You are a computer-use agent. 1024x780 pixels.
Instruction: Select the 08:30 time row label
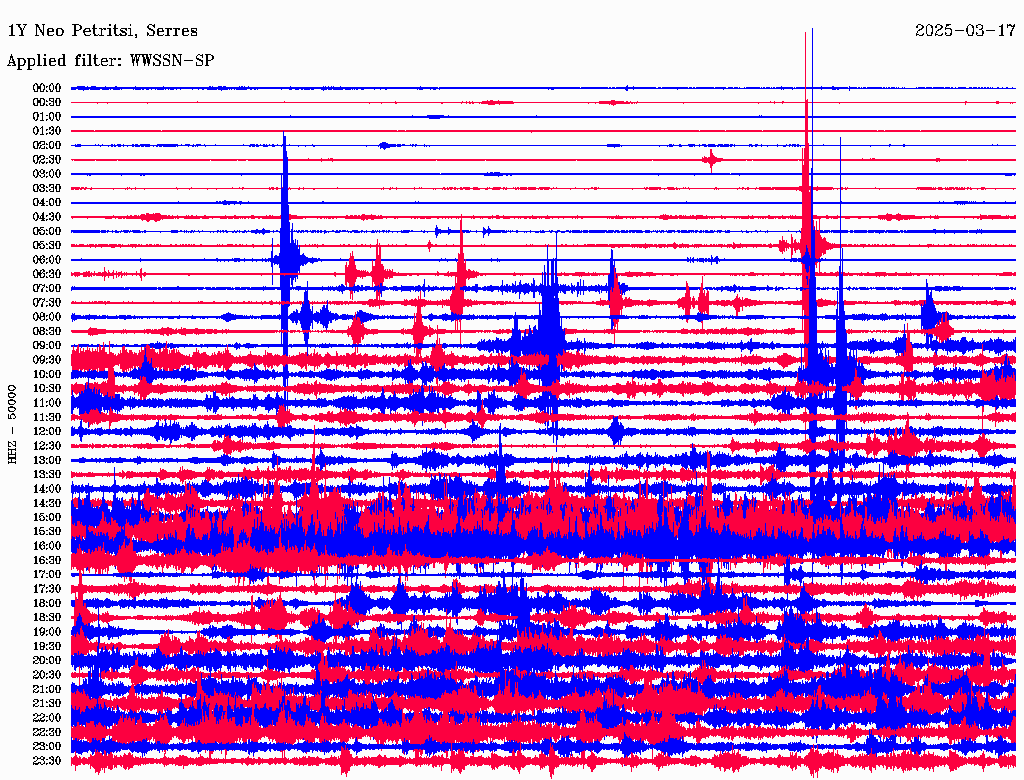(46, 332)
